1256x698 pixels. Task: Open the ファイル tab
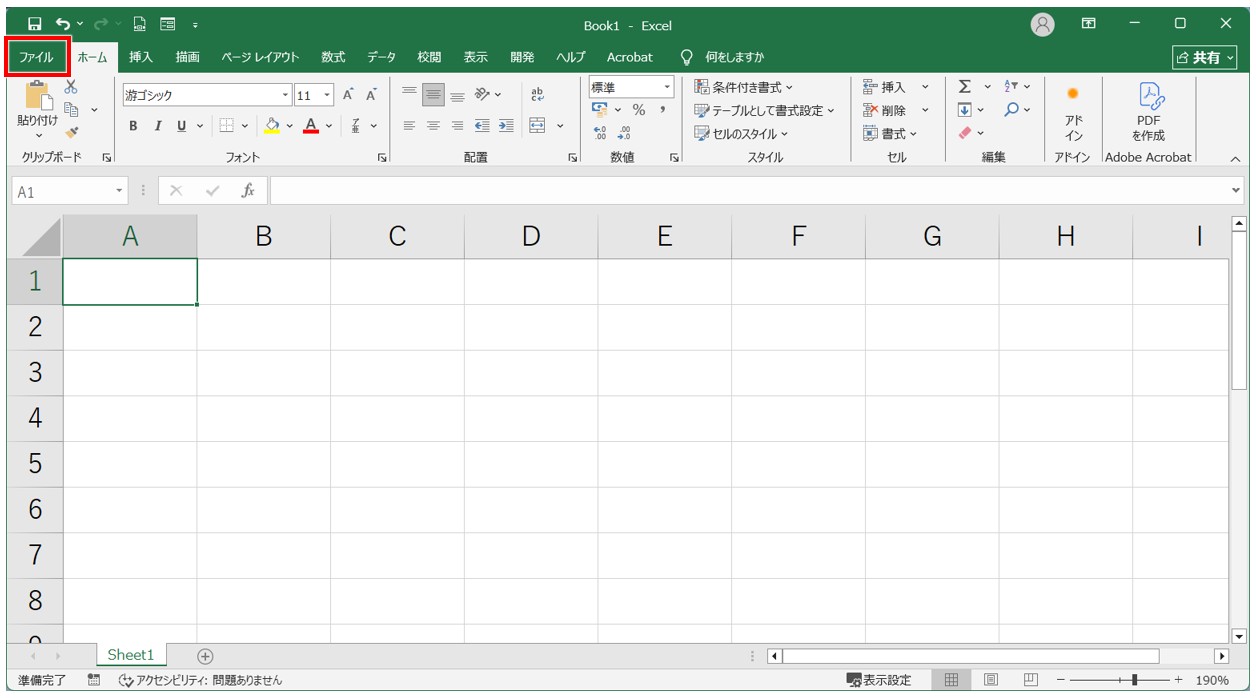36,56
